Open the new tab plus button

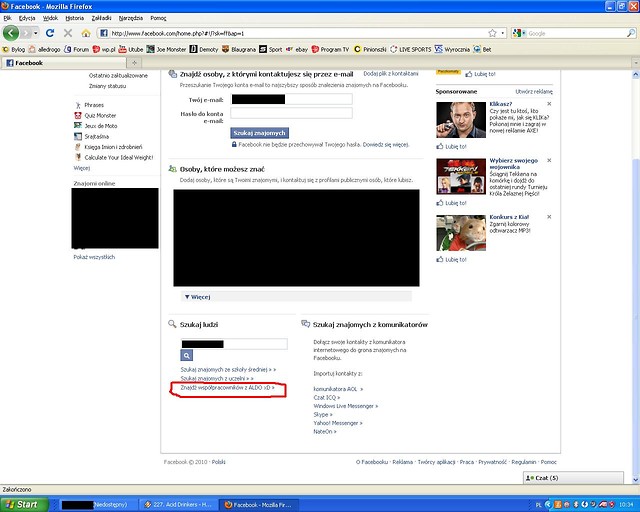click(x=134, y=62)
